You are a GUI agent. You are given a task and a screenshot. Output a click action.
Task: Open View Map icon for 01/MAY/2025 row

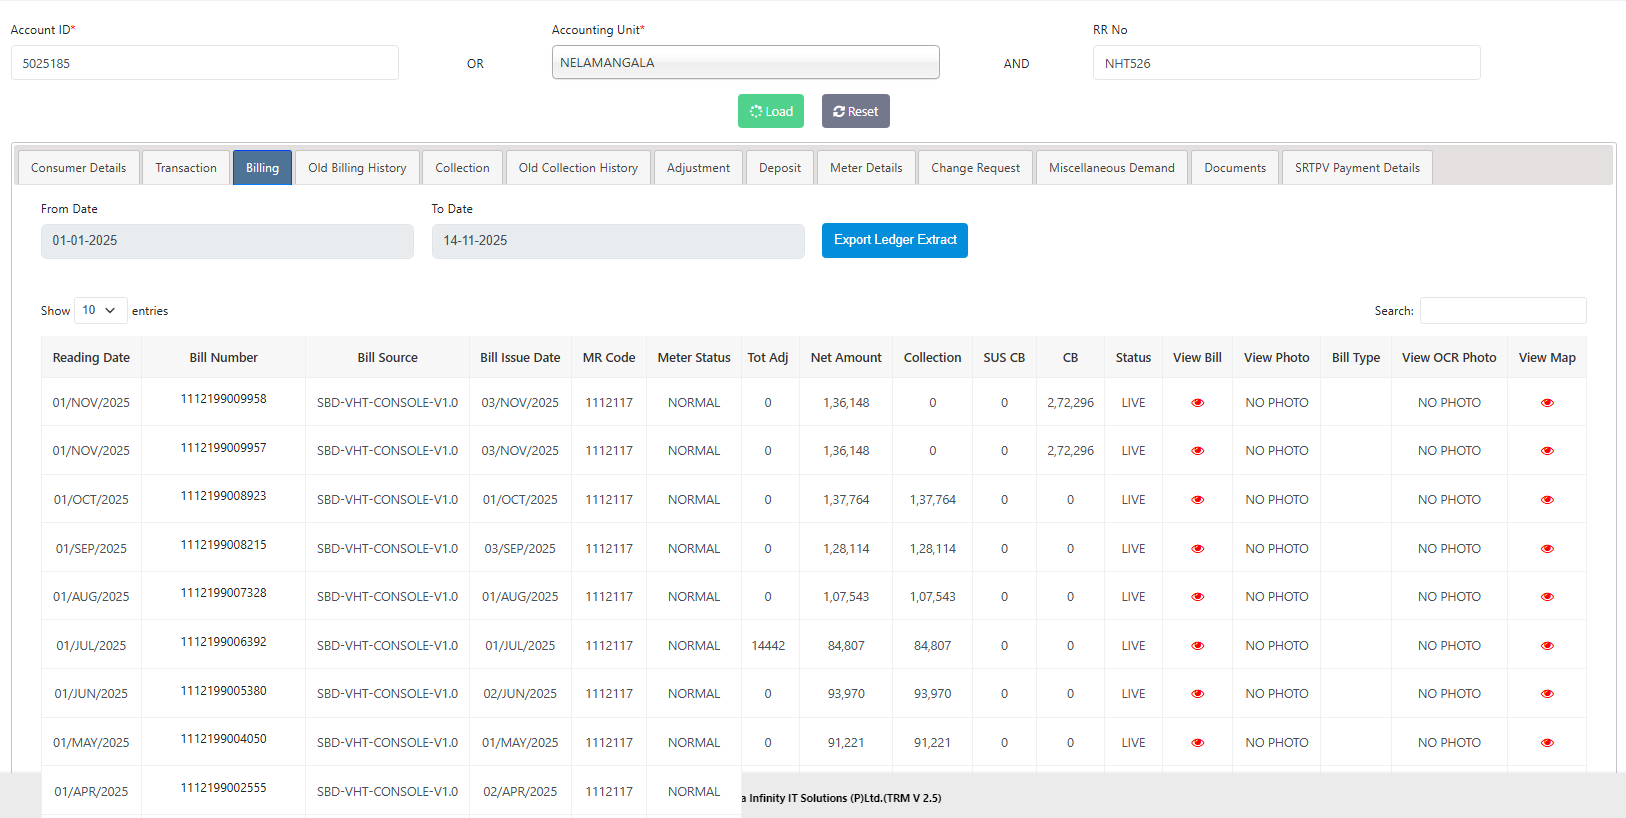point(1547,743)
